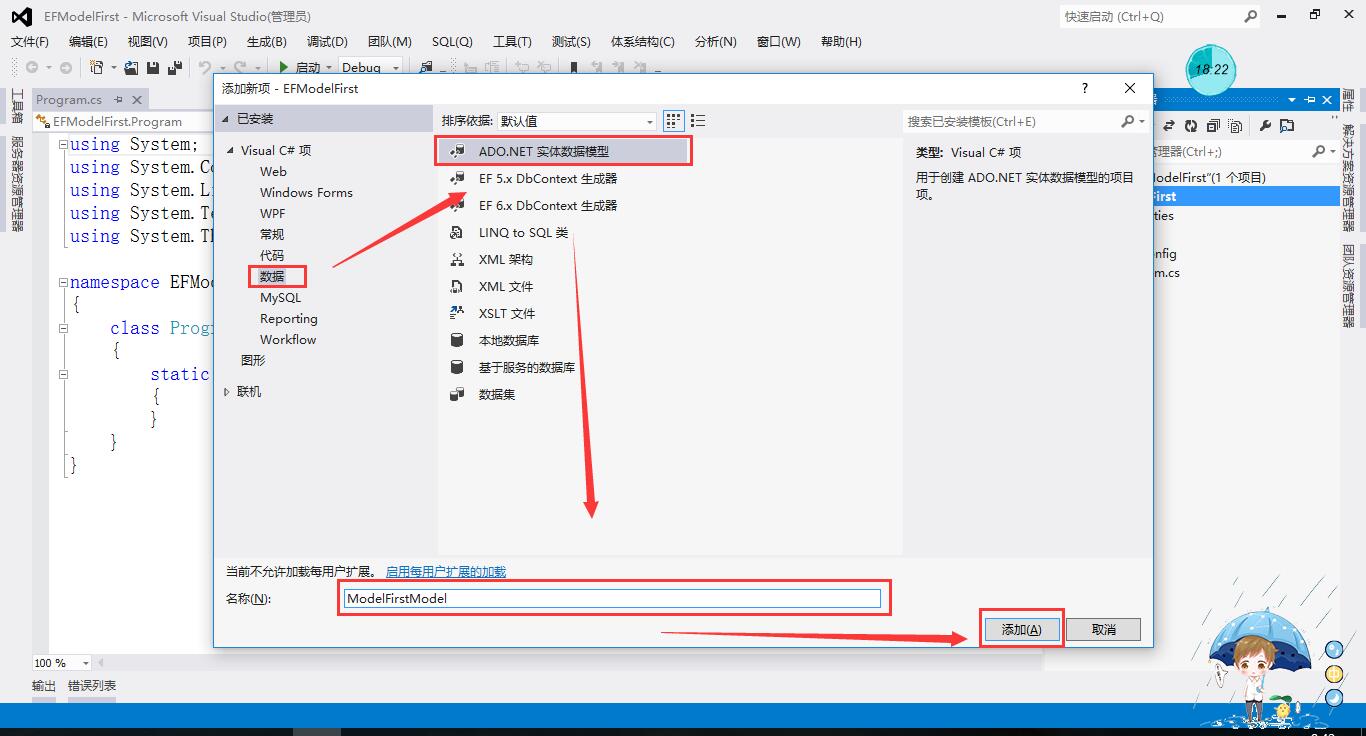Collapse the 已安装 section
1366x736 pixels.
(225, 119)
